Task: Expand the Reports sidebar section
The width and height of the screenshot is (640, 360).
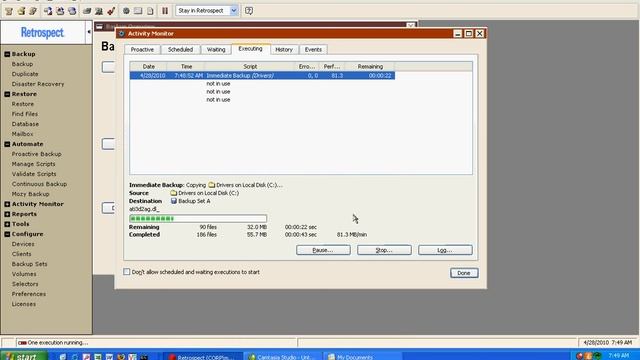Action: coord(7,214)
